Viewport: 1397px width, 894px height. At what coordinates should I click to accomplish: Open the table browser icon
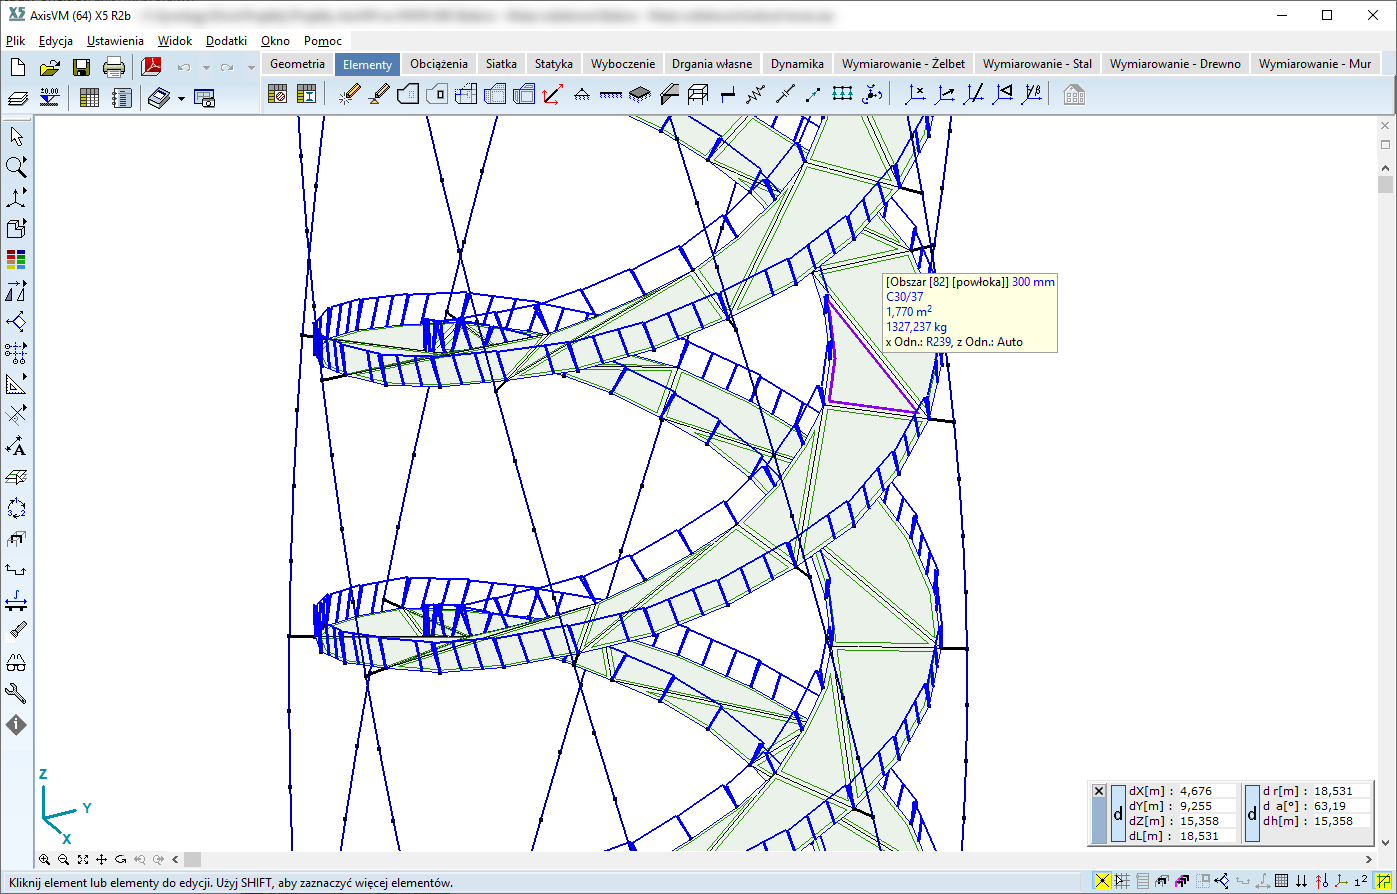coord(89,98)
